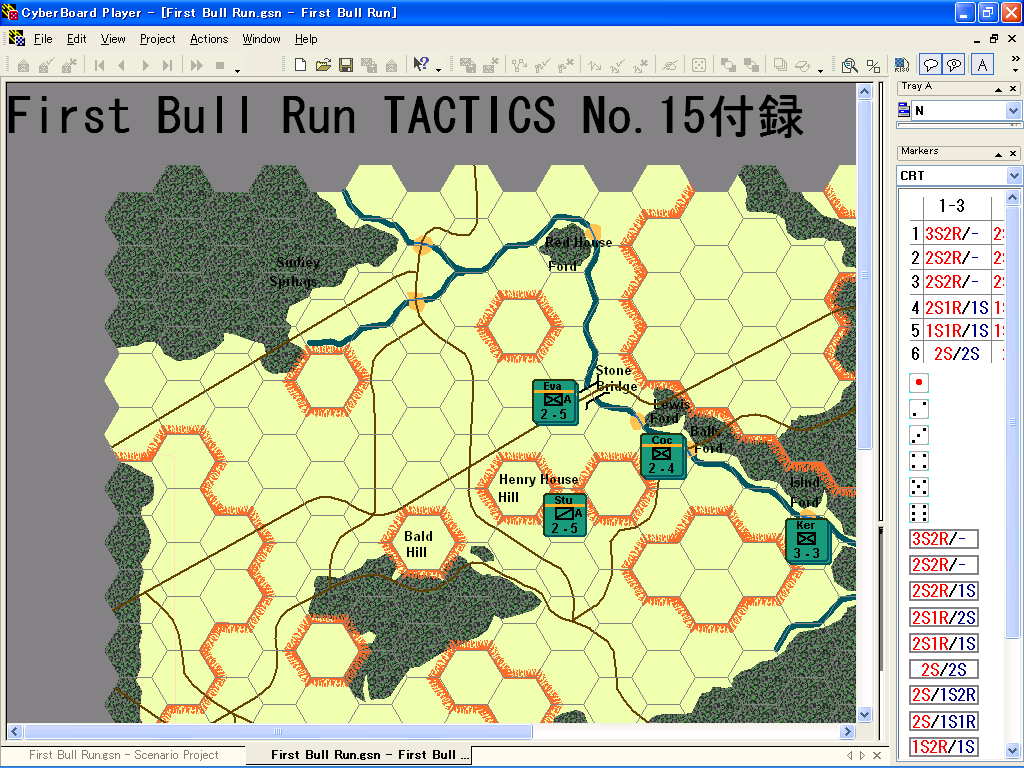Open the Tray A selection dropdown

(1013, 110)
